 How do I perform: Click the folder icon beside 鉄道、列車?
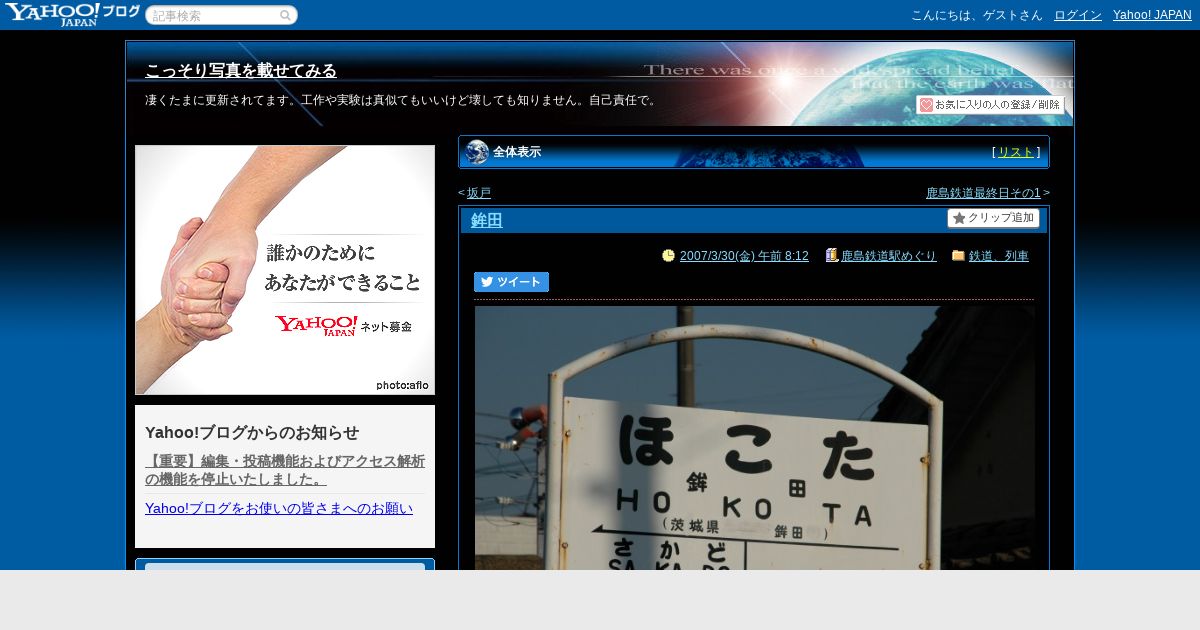pos(958,256)
